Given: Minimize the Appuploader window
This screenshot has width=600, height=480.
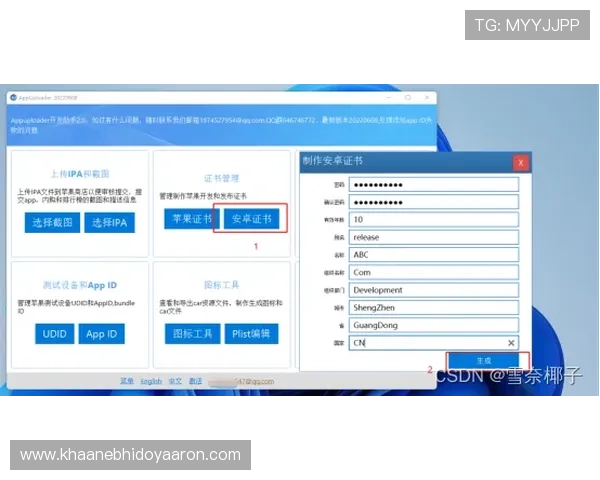Looking at the screenshot, I should click(377, 98).
